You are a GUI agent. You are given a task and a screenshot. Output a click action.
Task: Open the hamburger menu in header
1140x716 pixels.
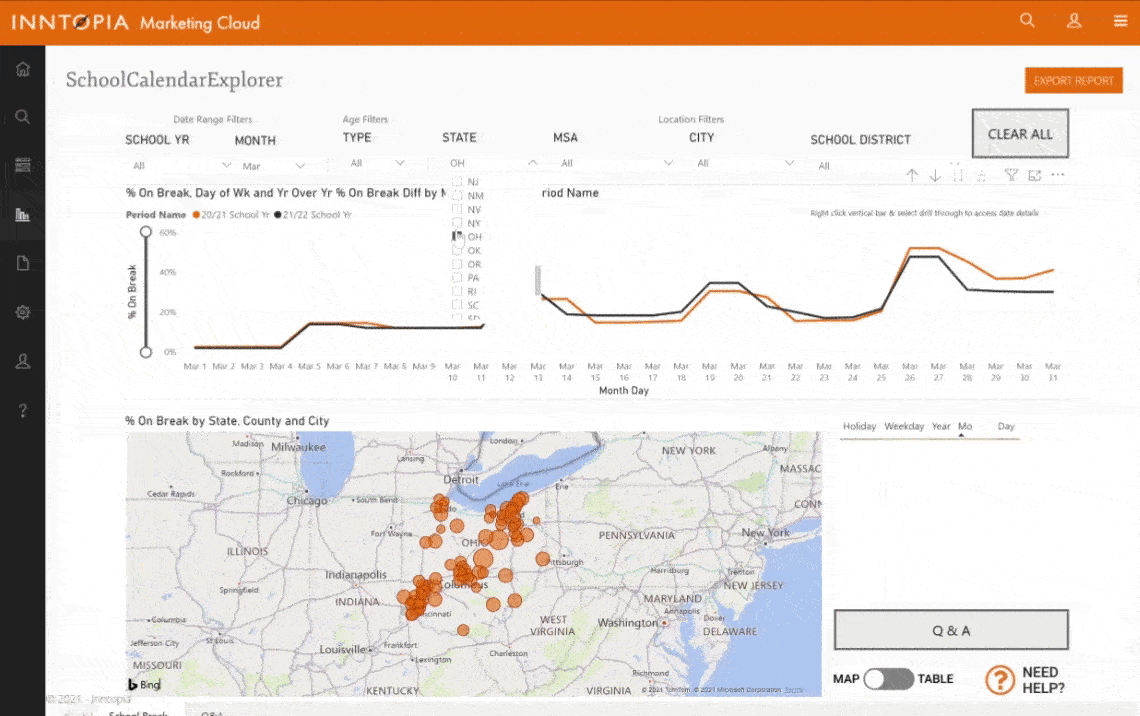tap(1120, 20)
